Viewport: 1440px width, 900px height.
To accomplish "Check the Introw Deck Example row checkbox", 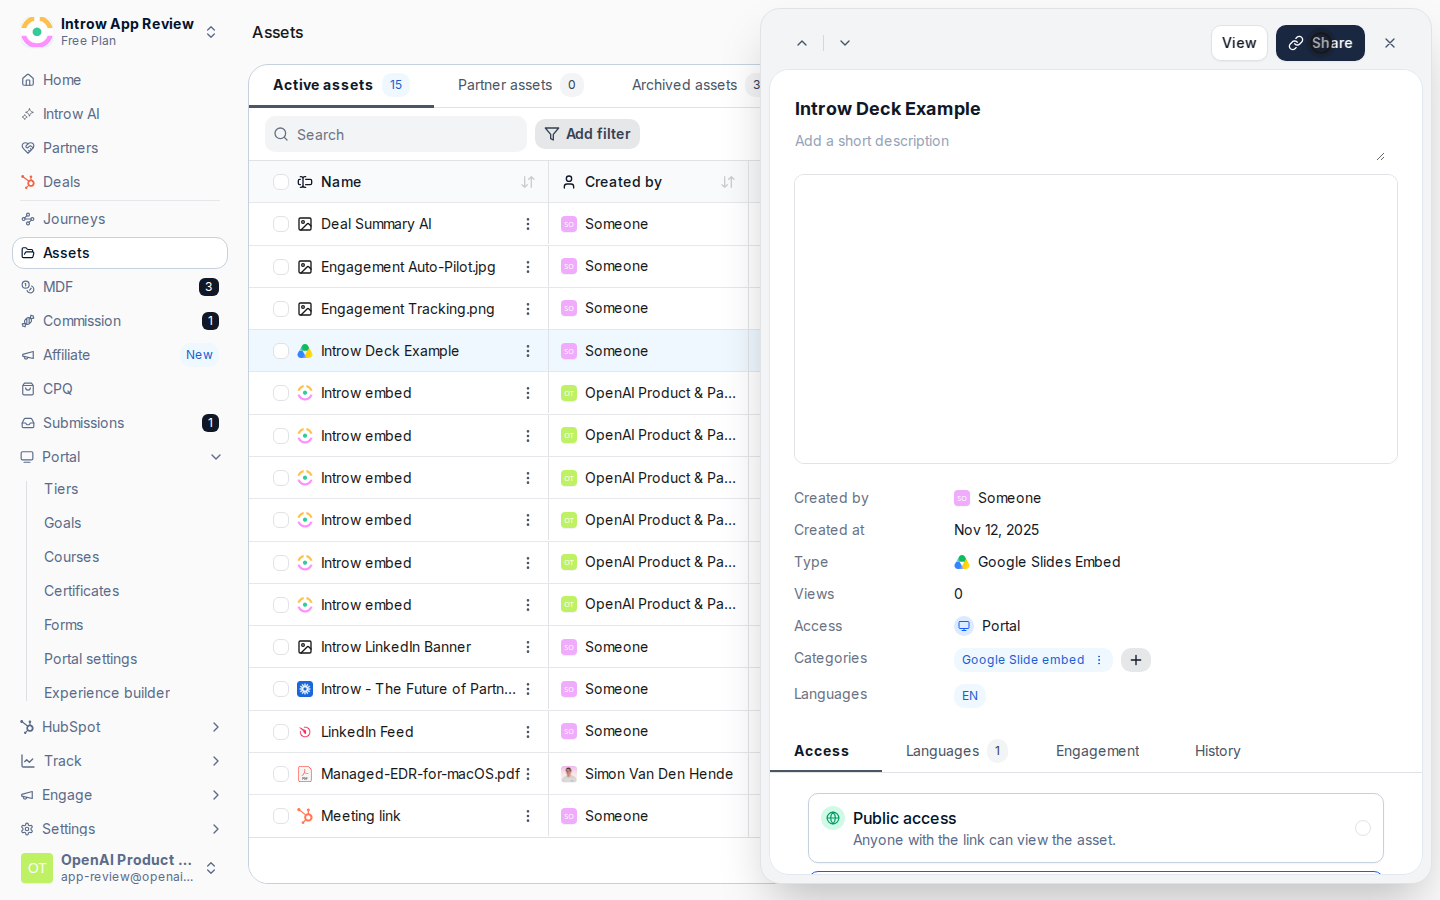I will 281,351.
